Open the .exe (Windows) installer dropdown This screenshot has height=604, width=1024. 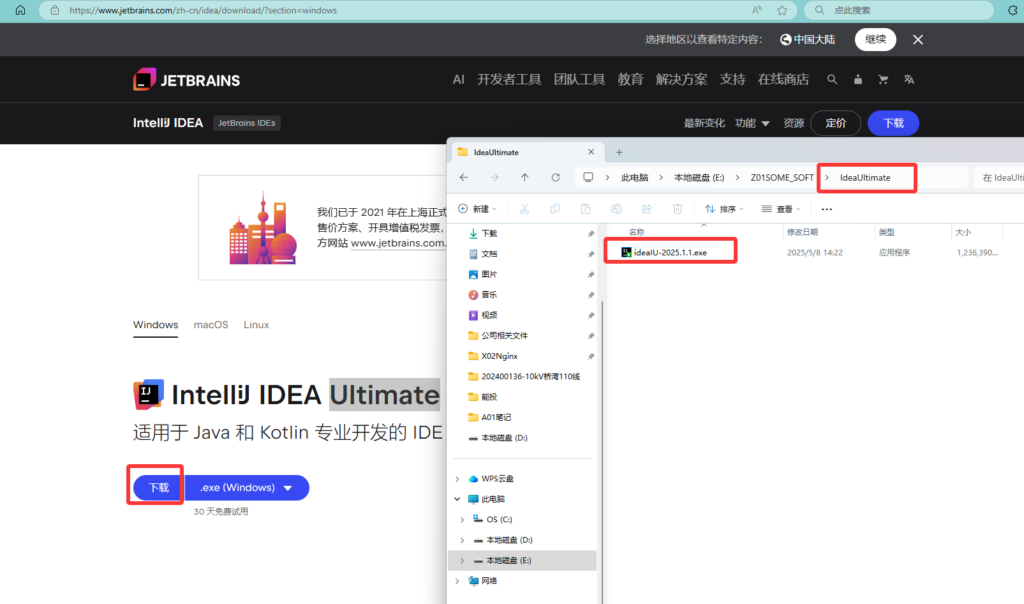pyautogui.click(x=247, y=488)
